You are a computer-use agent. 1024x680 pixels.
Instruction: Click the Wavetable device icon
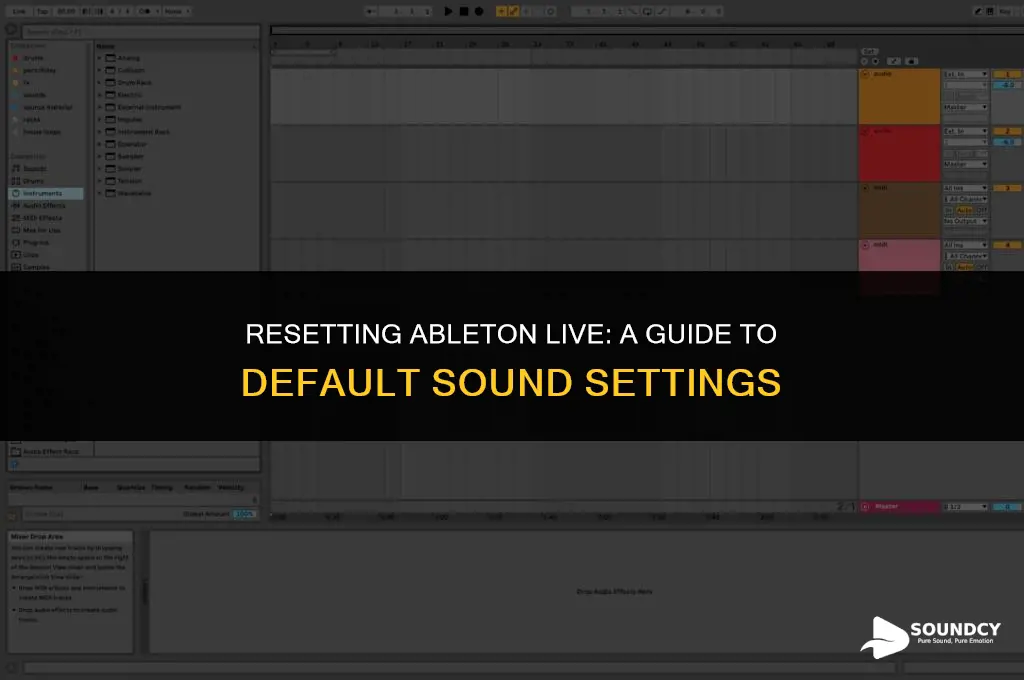point(110,193)
